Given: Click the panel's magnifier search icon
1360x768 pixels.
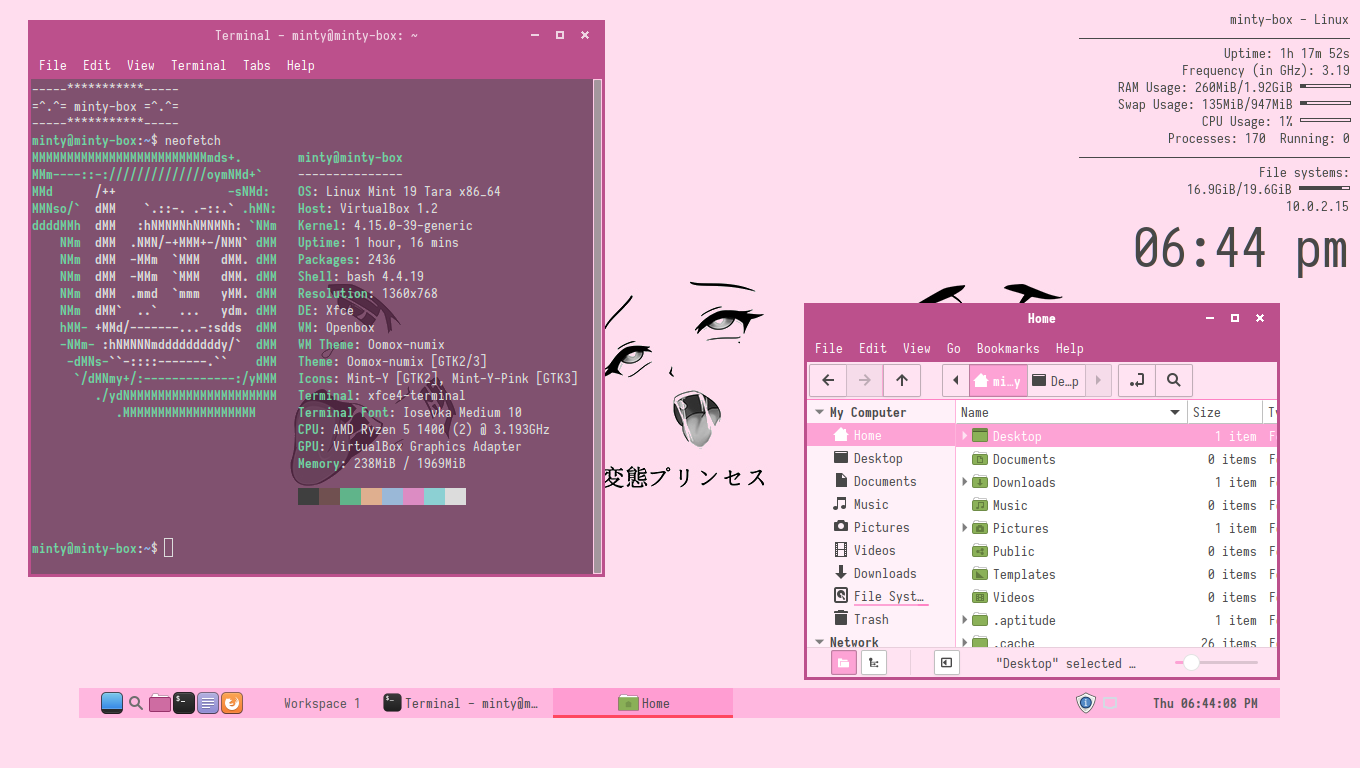Looking at the screenshot, I should [136, 703].
